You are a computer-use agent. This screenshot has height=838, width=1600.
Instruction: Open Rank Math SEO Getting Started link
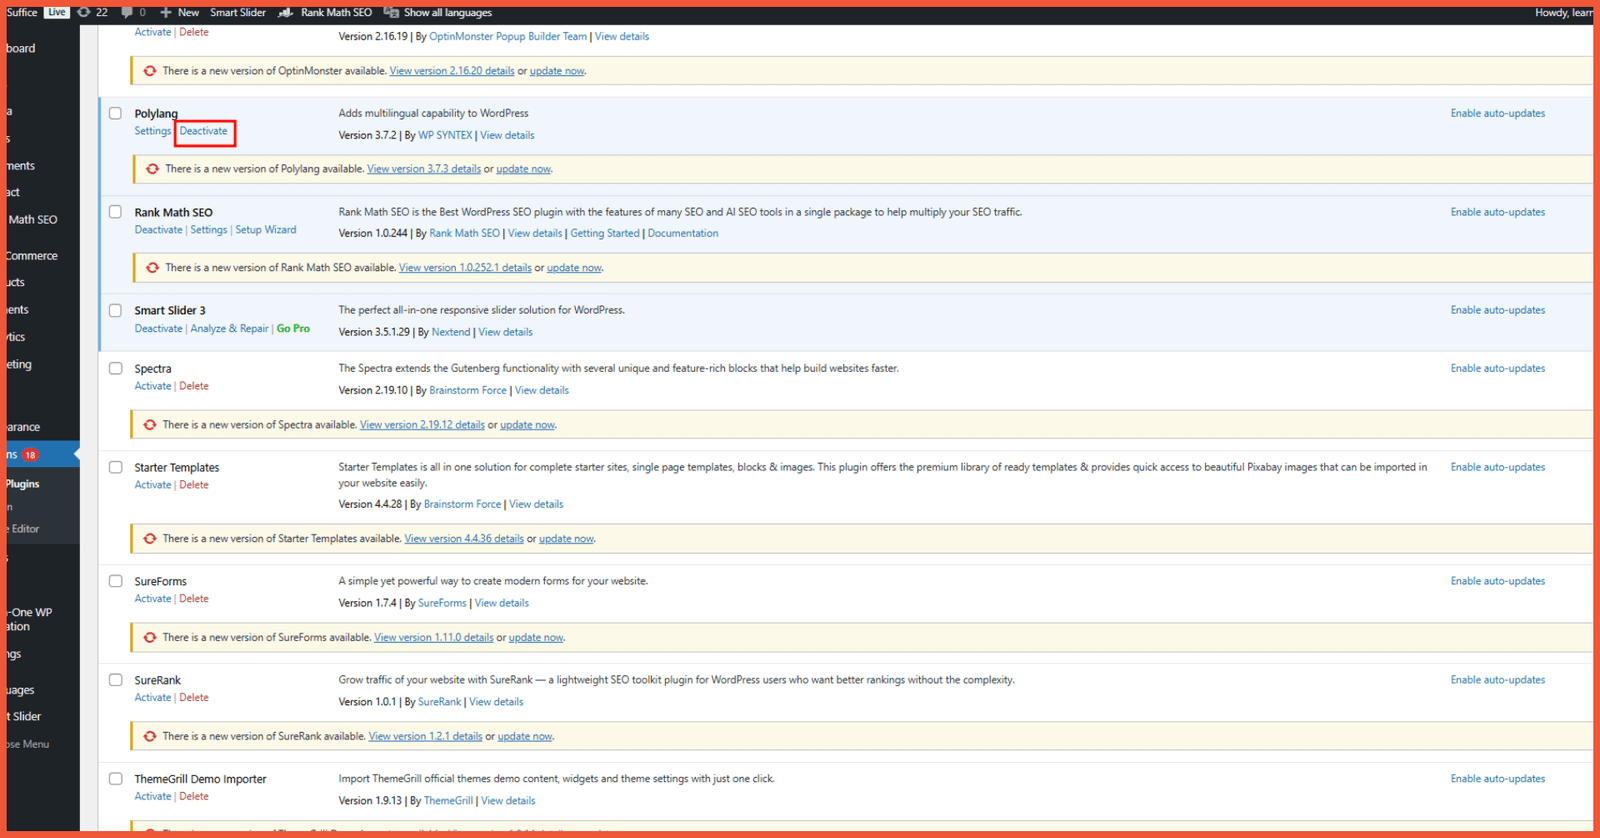[x=605, y=233]
